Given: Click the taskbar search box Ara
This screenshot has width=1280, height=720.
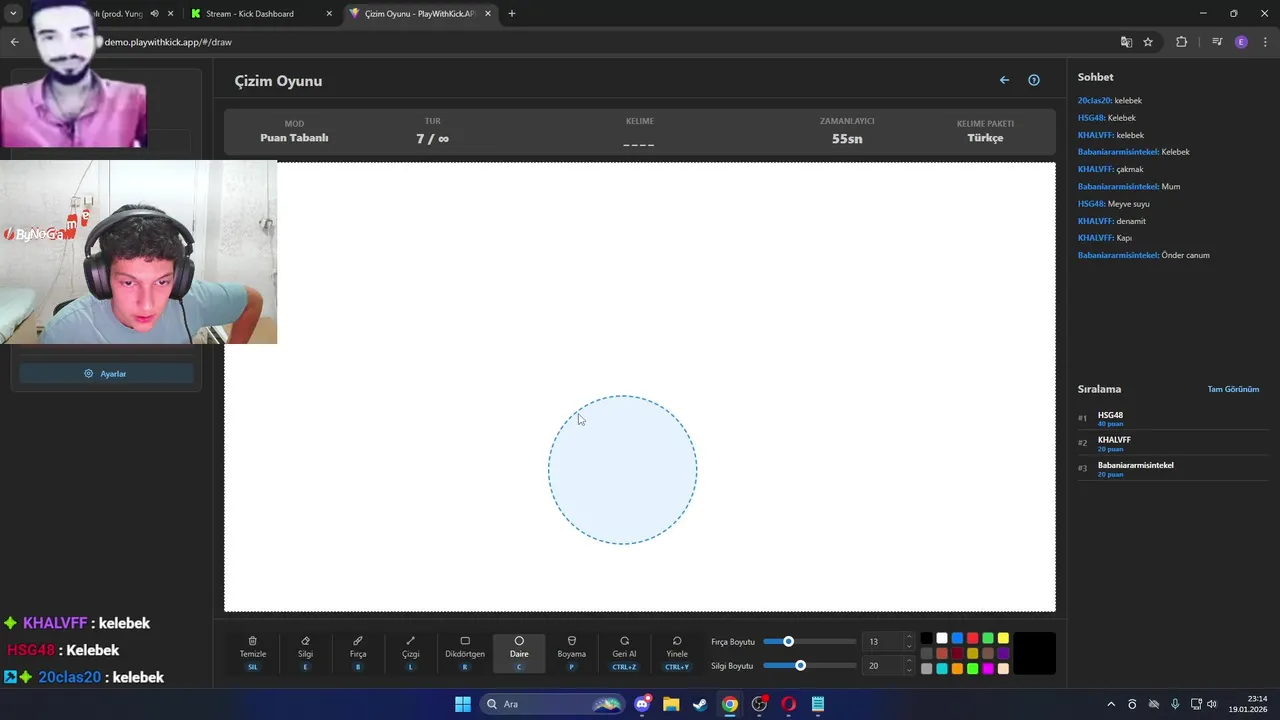Looking at the screenshot, I should [553, 704].
